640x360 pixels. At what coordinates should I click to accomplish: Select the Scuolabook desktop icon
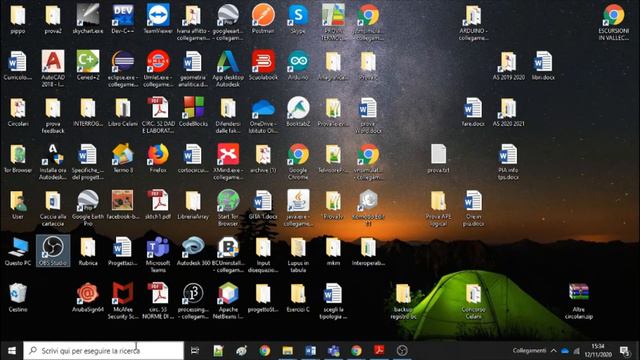pos(263,65)
